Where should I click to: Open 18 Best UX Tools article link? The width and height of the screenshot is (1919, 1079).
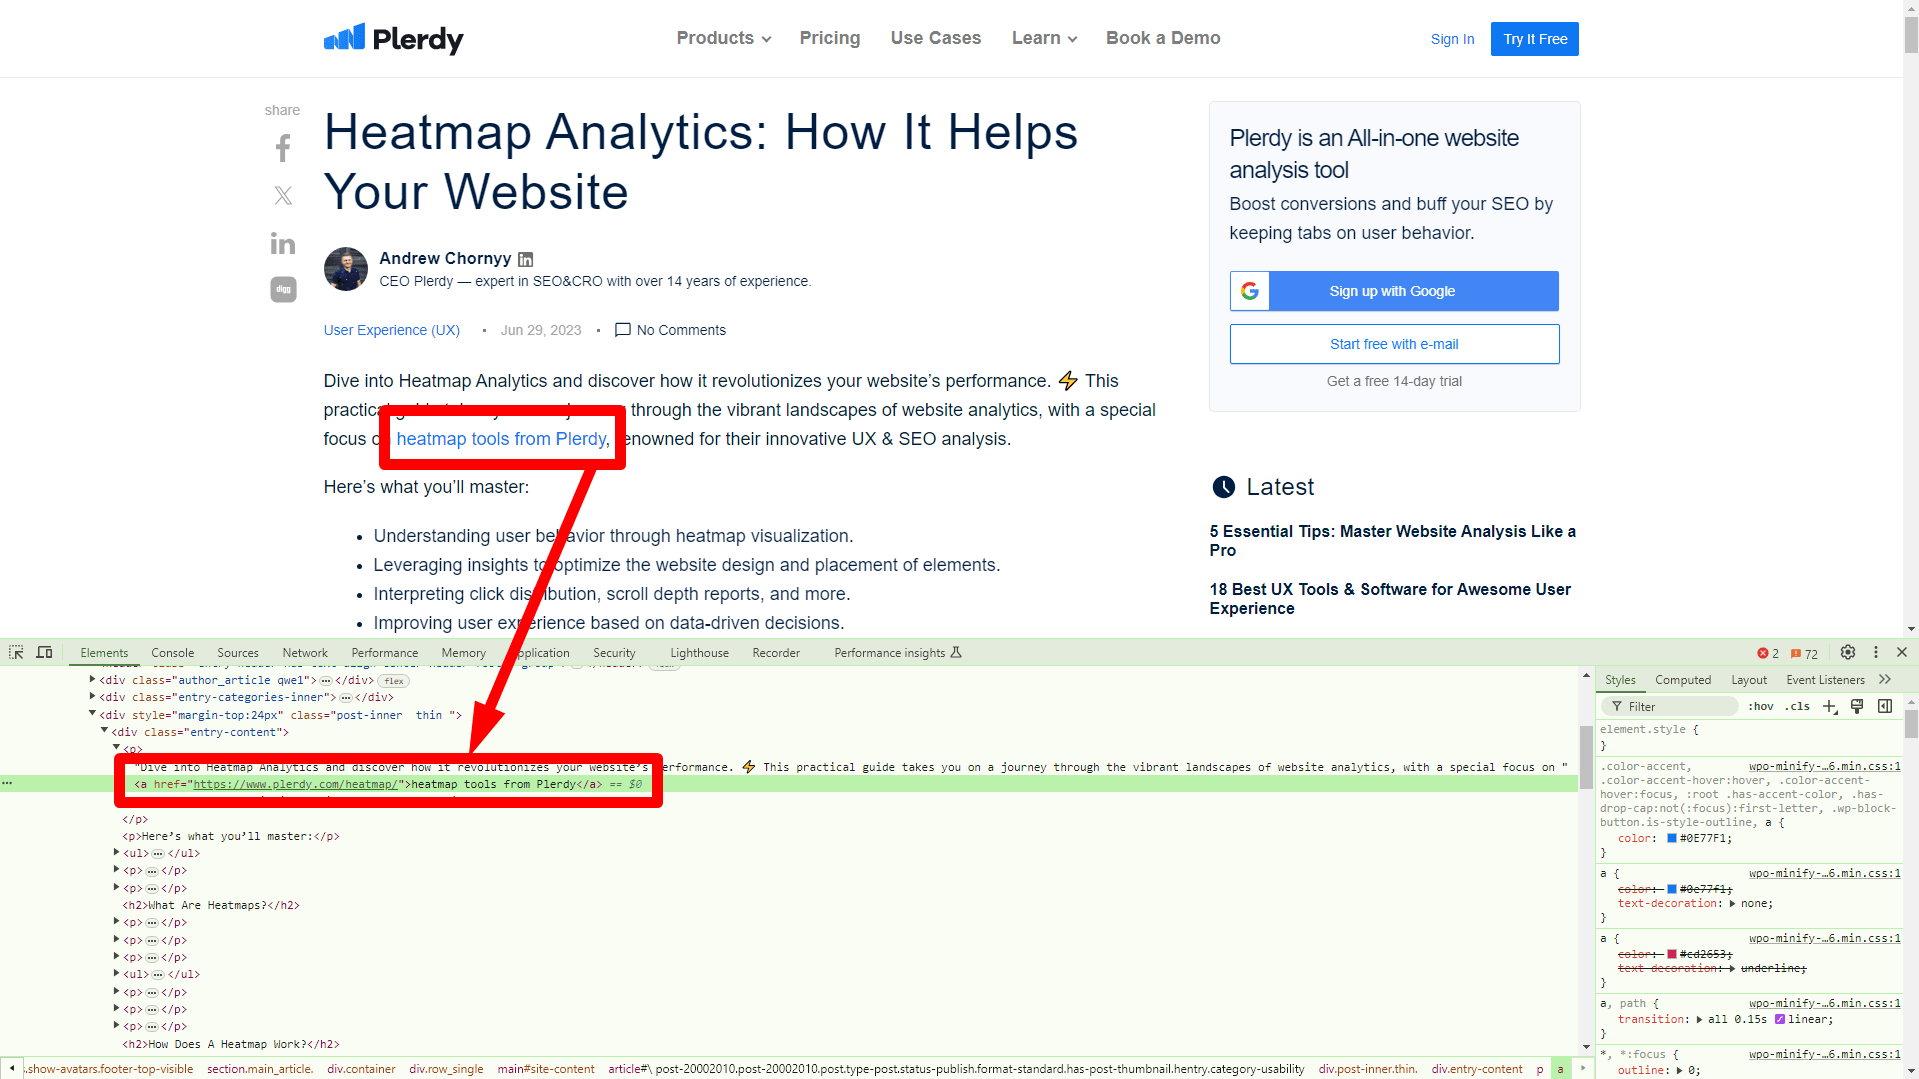1390,599
